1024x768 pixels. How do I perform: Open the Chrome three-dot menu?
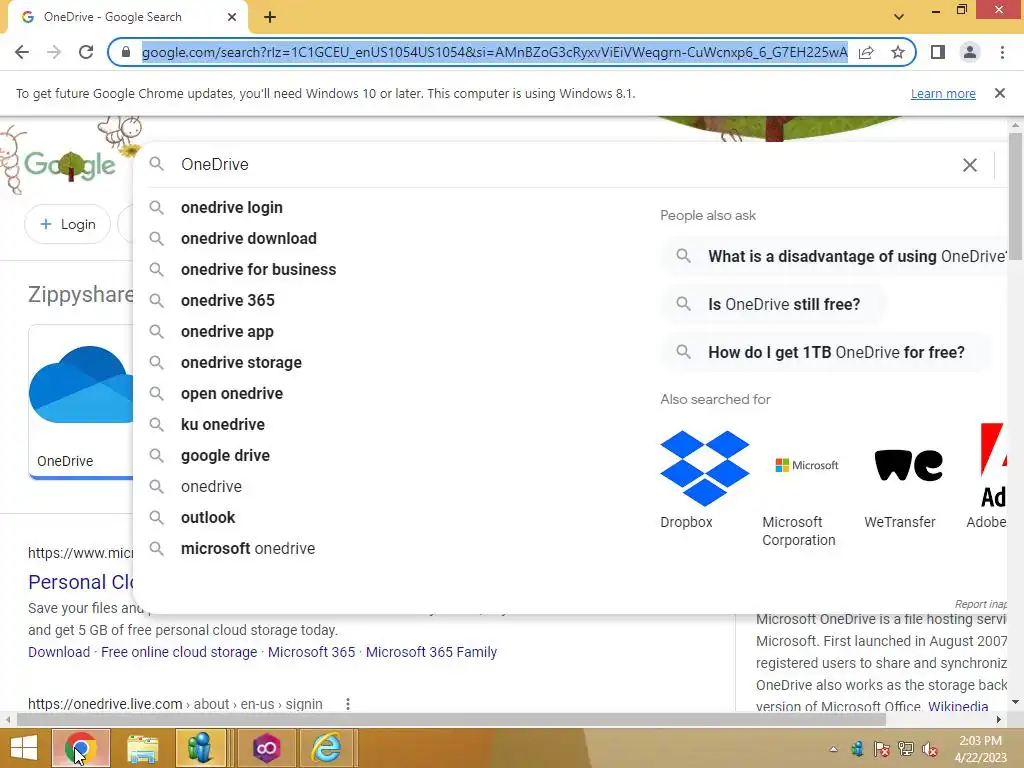1002,52
